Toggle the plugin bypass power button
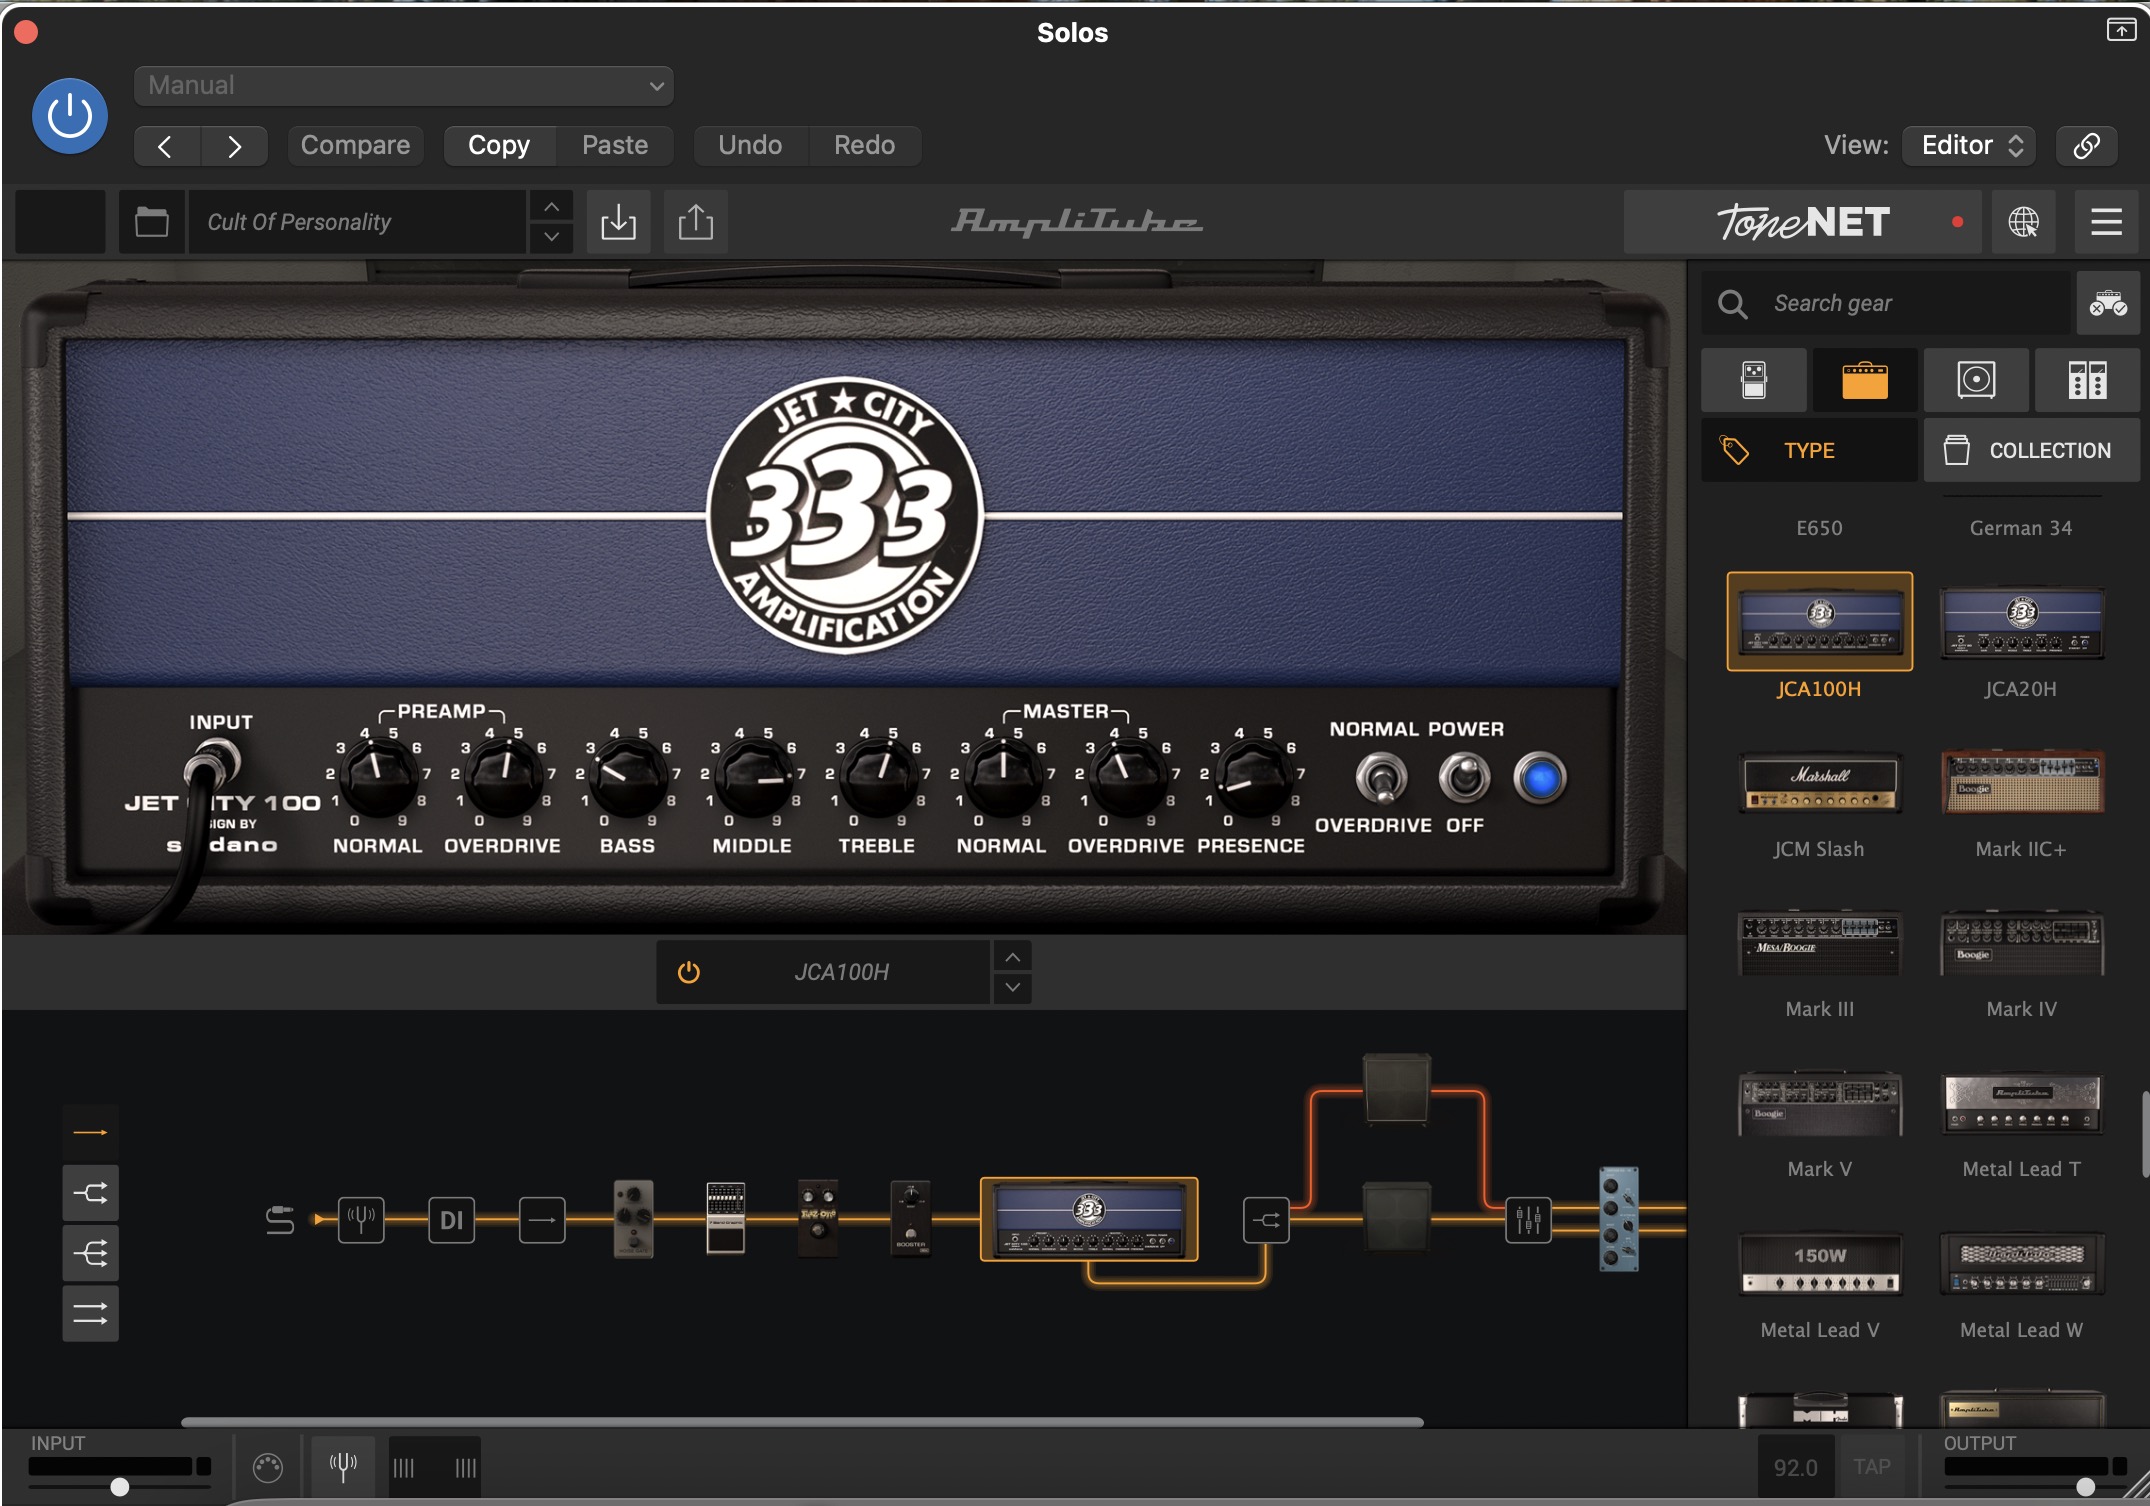This screenshot has width=2150, height=1506. (x=70, y=116)
